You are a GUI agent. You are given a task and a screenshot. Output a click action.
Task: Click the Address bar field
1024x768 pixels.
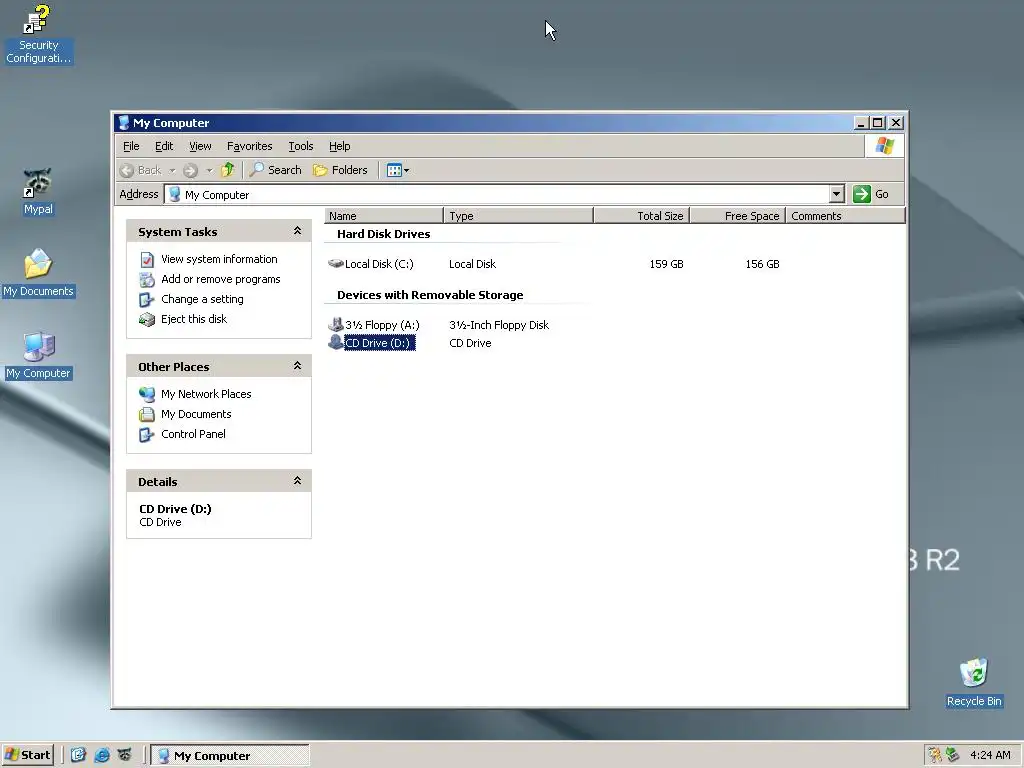496,194
